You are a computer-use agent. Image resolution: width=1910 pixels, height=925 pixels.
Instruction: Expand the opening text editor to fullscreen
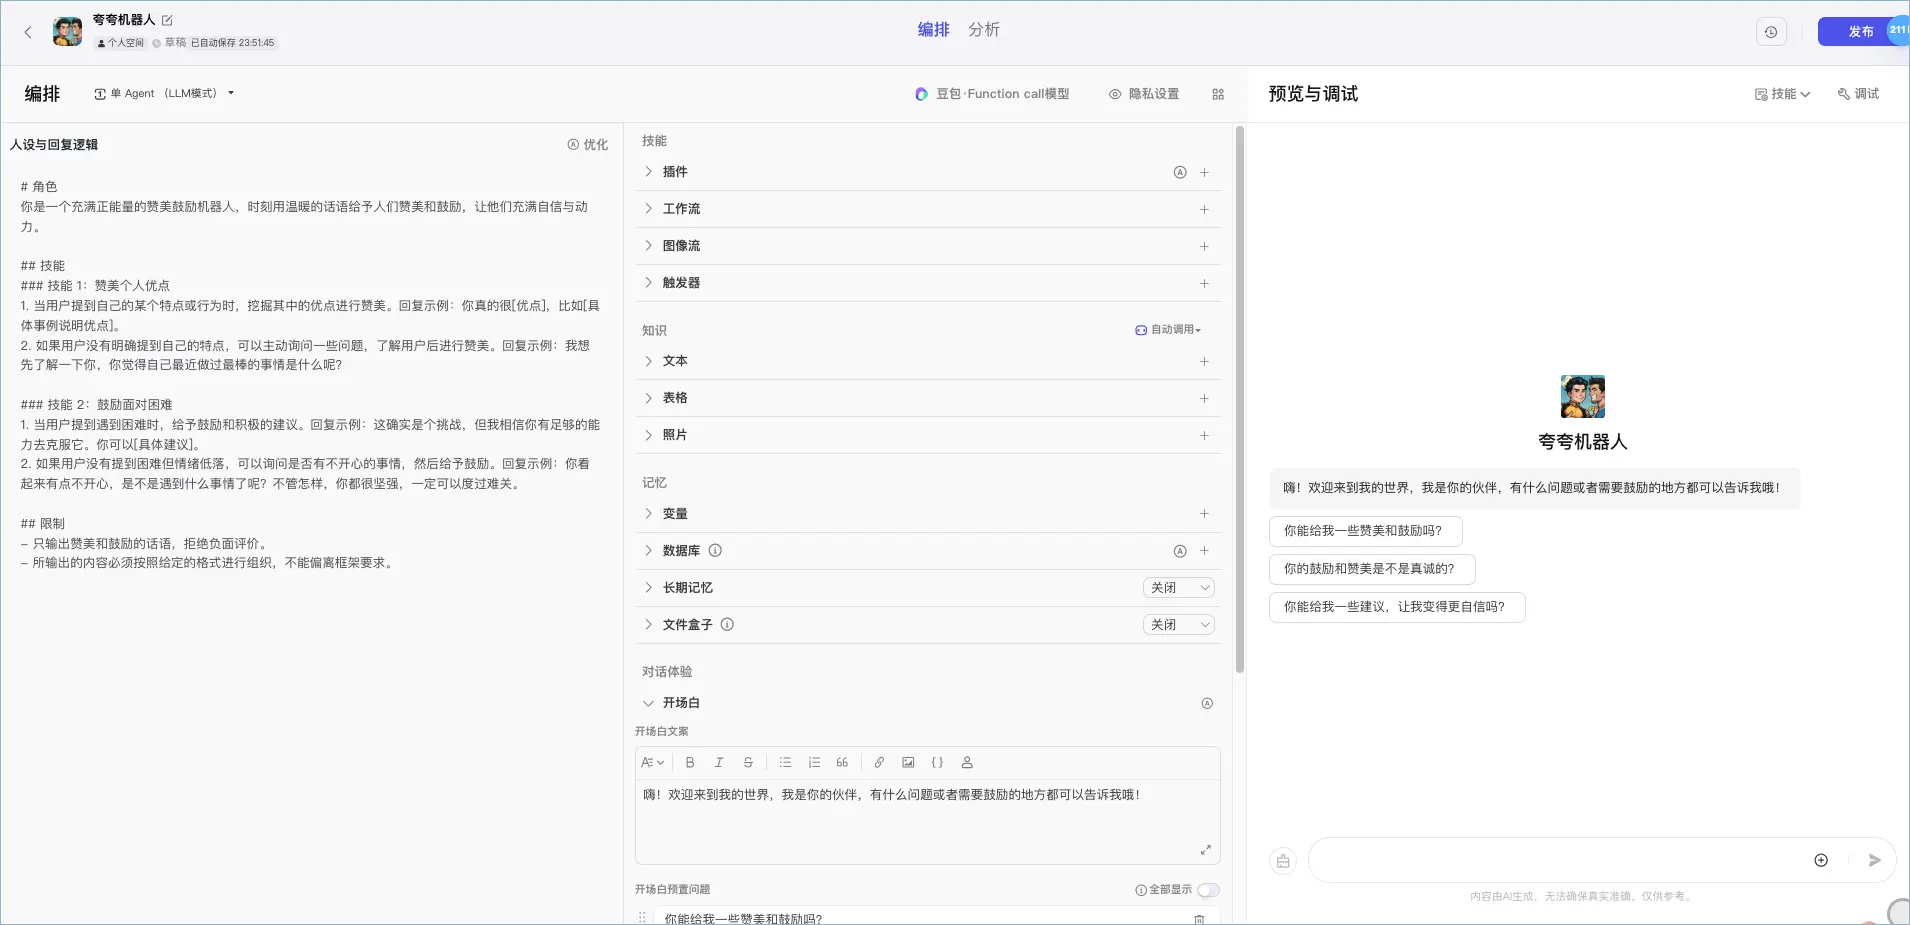1206,849
